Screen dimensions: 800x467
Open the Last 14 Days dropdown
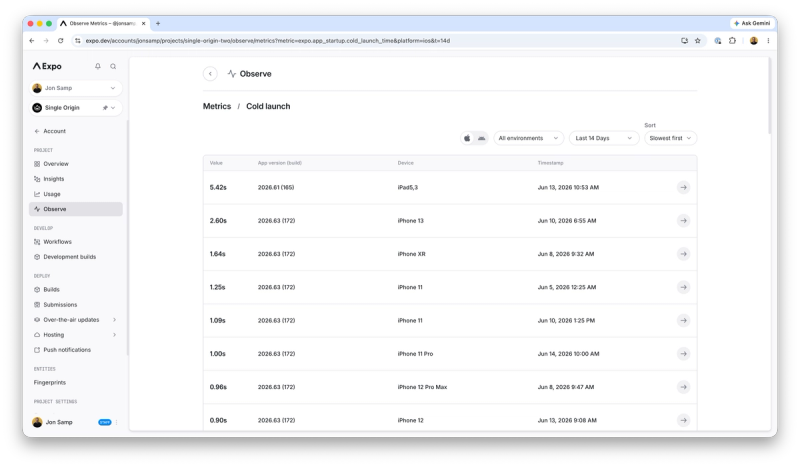(x=604, y=138)
